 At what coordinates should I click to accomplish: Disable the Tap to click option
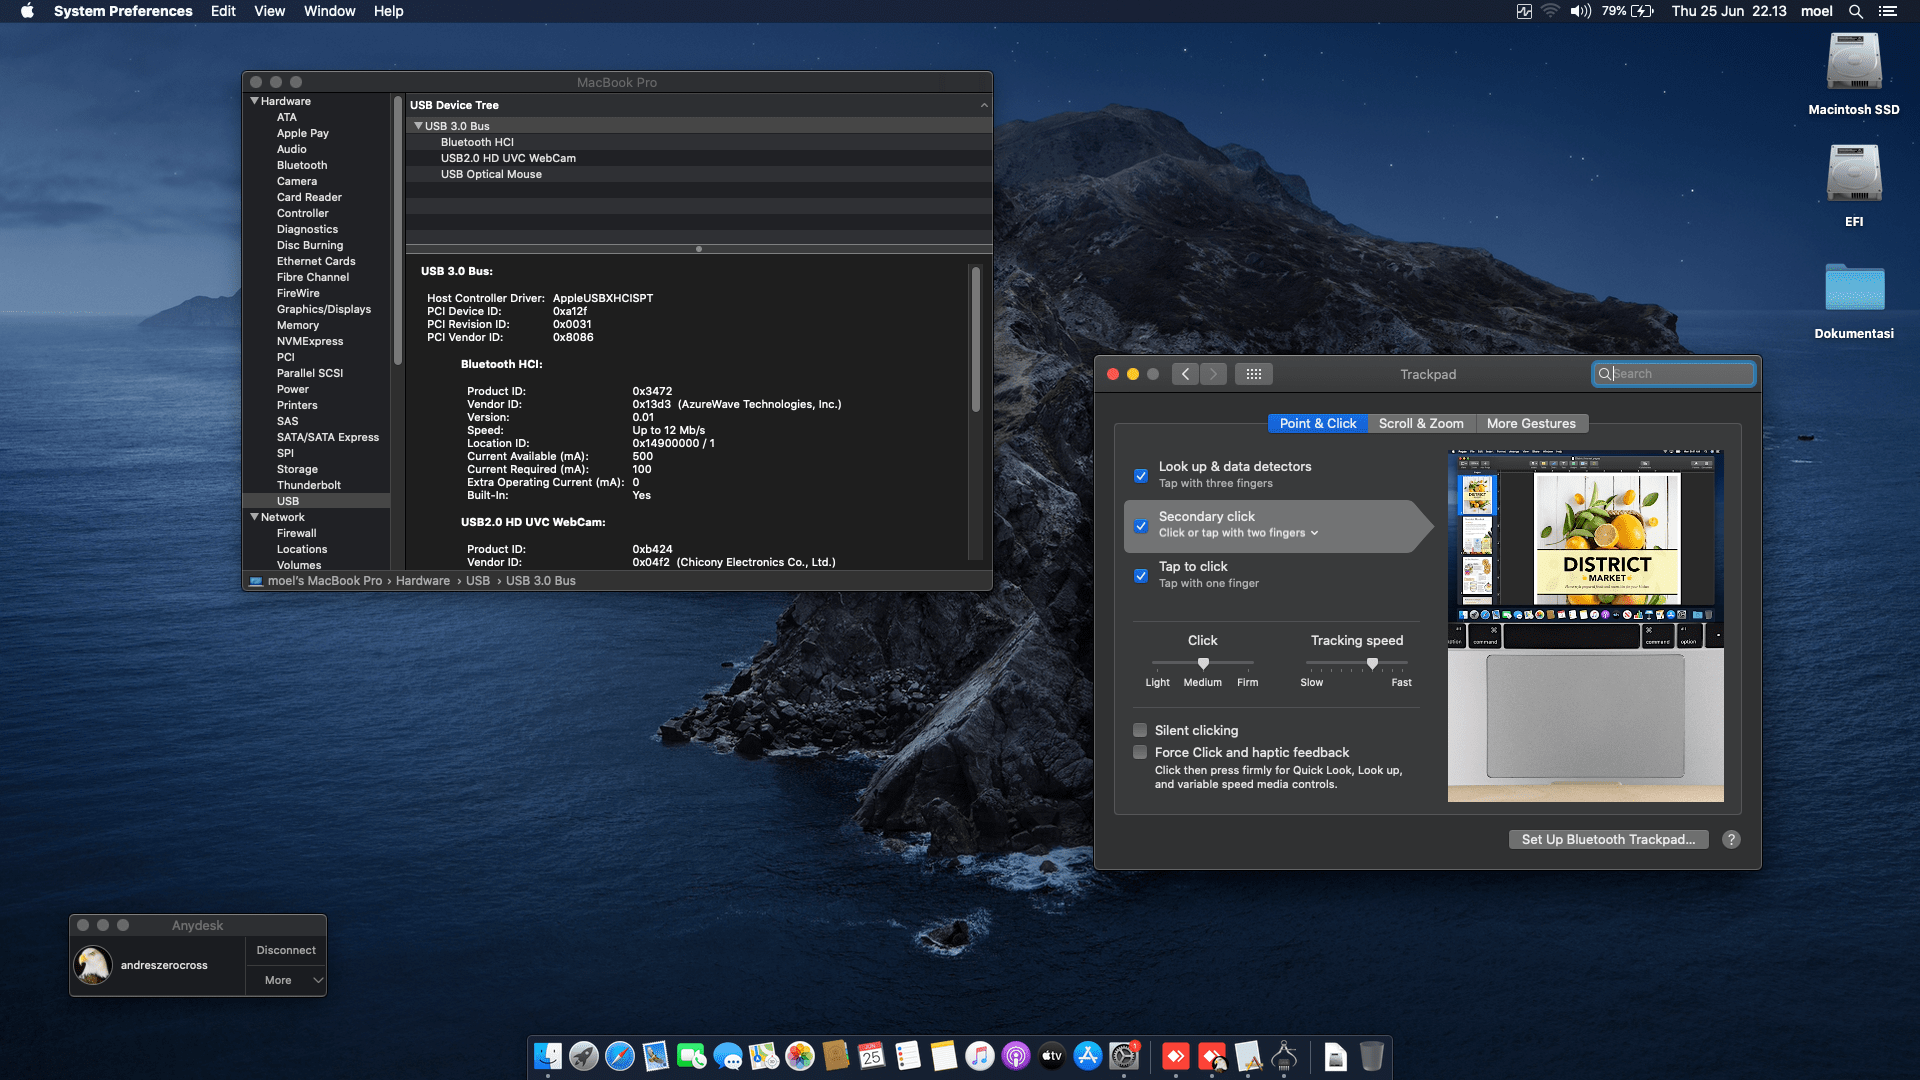click(x=1140, y=576)
